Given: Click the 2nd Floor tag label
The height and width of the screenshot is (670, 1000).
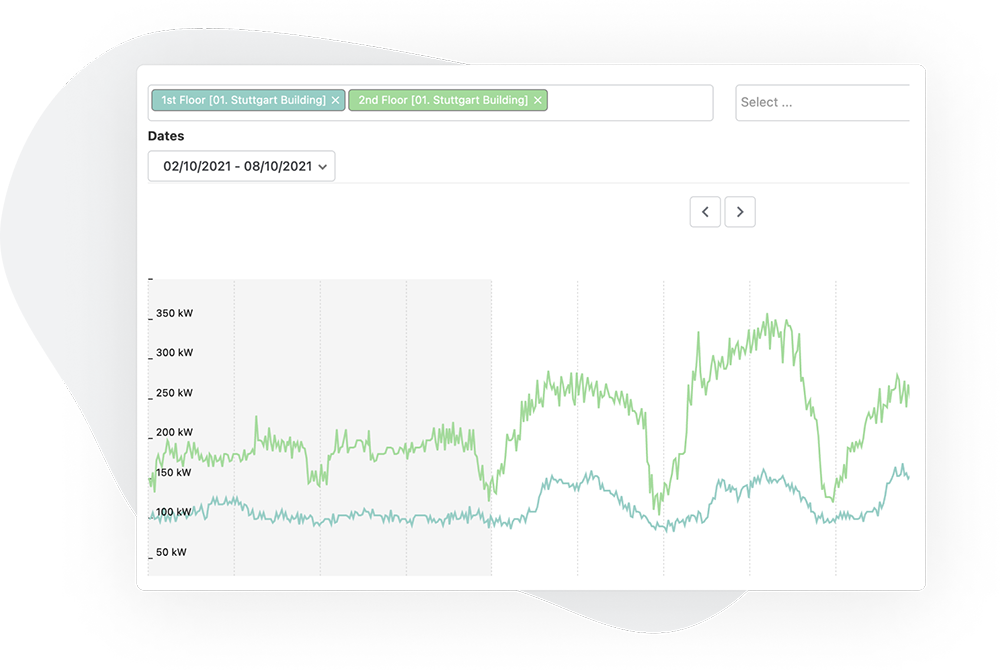Looking at the screenshot, I should tap(443, 101).
